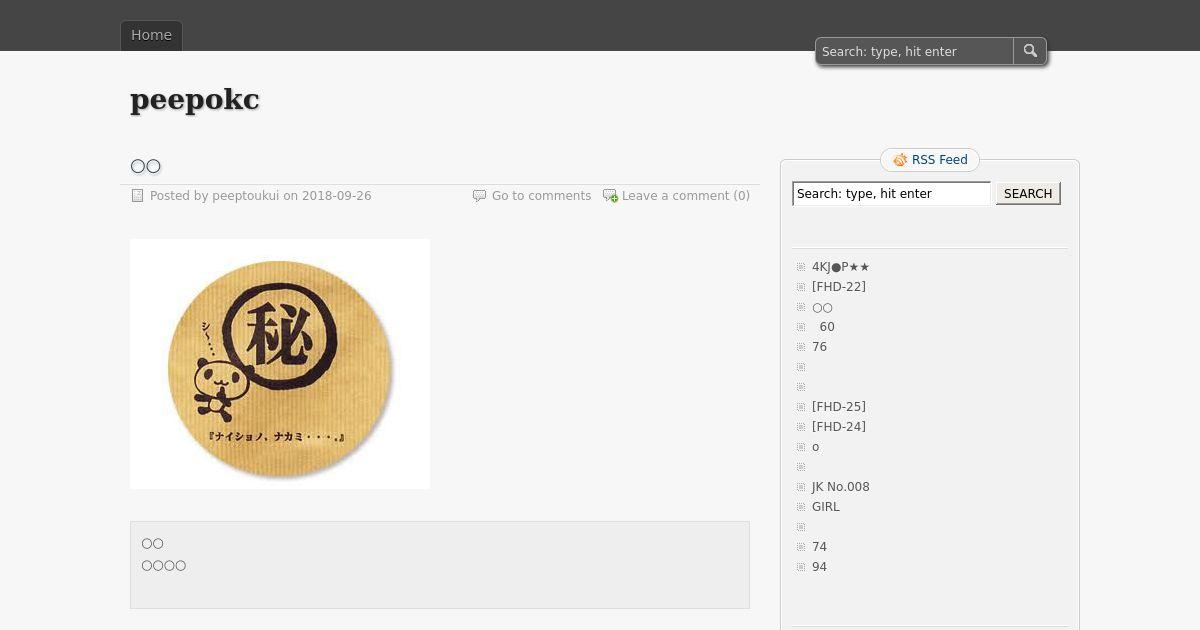
Task: Focus the header search field
Action: point(915,51)
